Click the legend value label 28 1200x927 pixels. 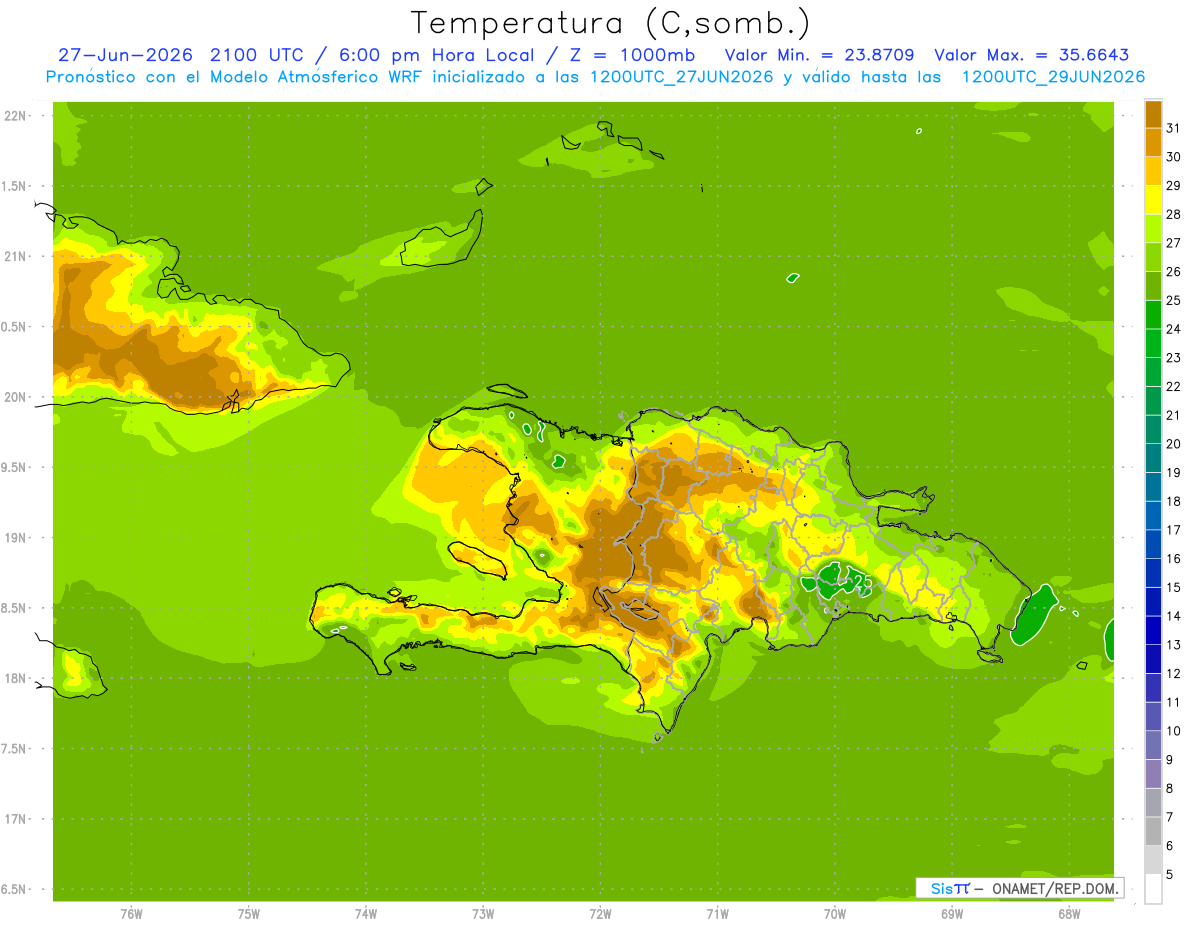pos(1173,214)
